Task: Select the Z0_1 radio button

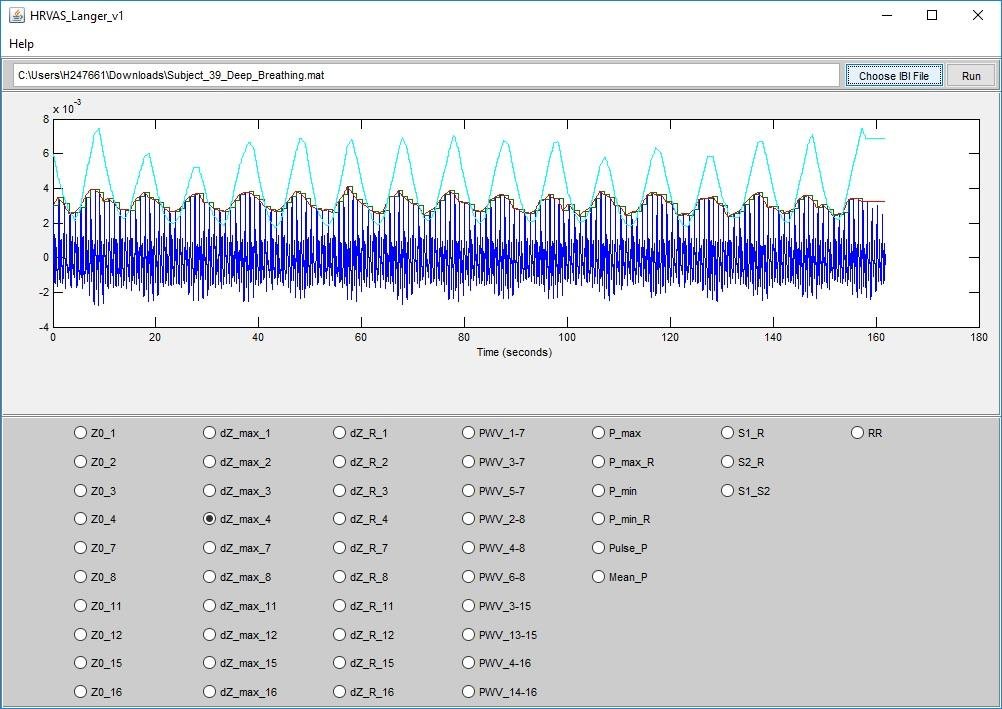Action: 81,433
